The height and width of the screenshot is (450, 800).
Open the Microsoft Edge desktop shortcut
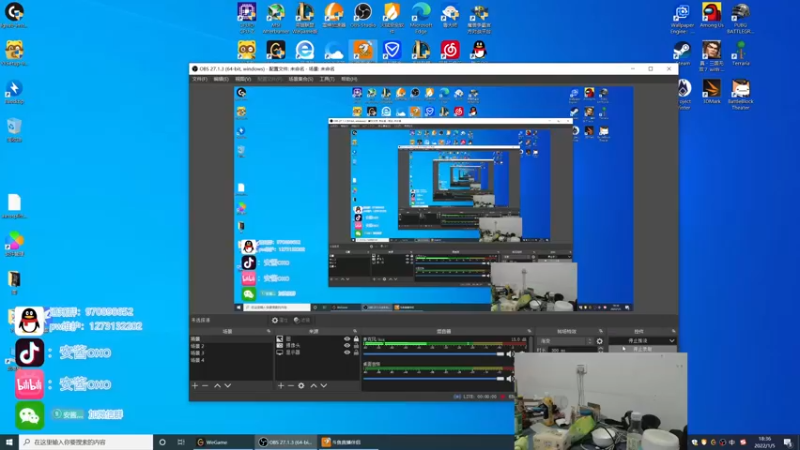click(421, 17)
